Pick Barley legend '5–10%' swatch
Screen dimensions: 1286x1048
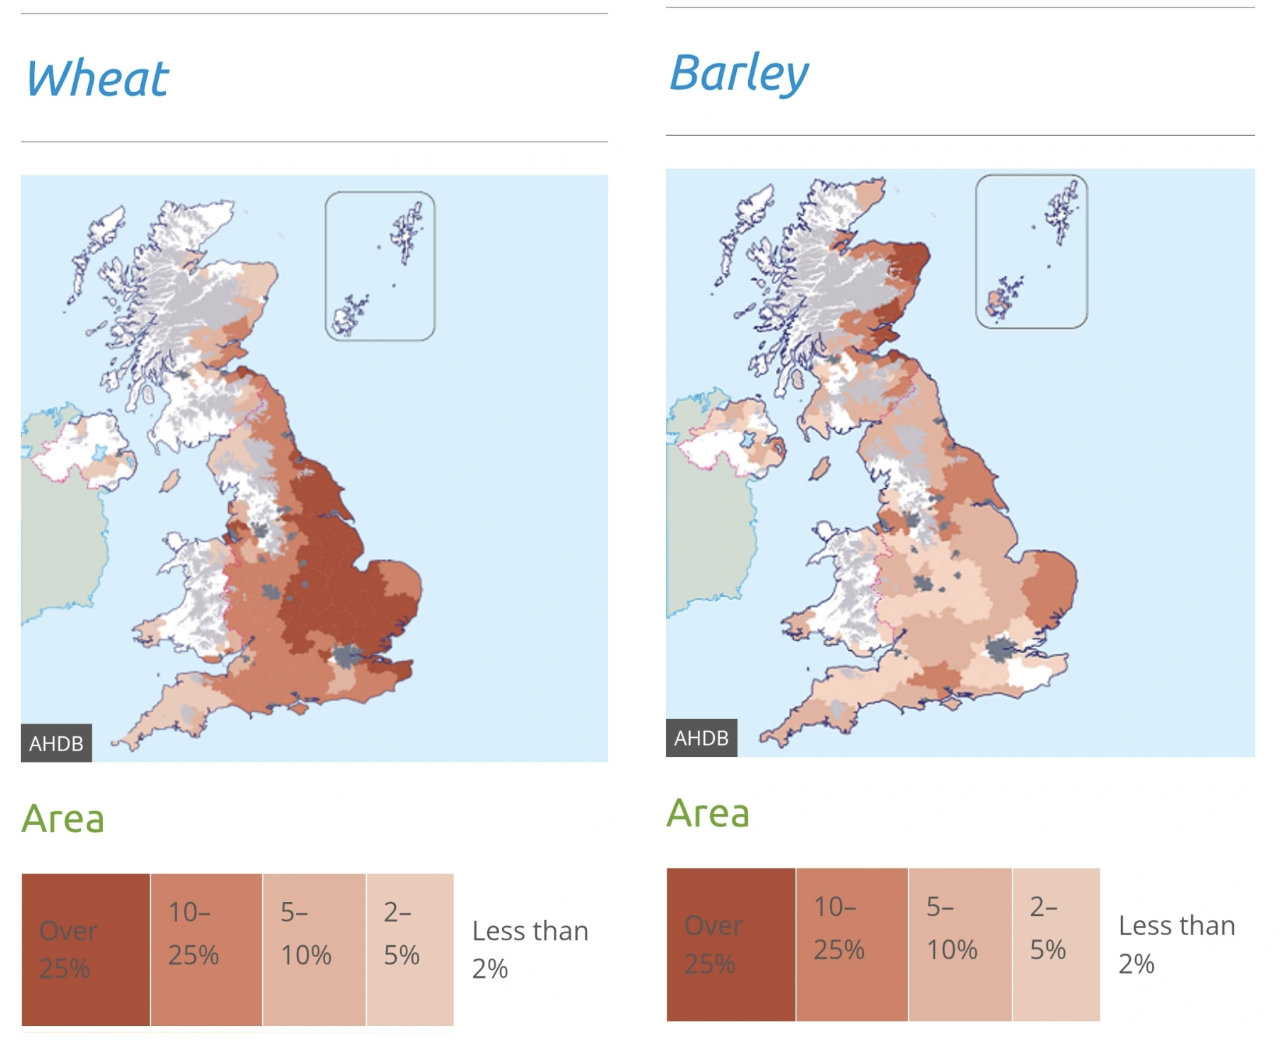(960, 944)
